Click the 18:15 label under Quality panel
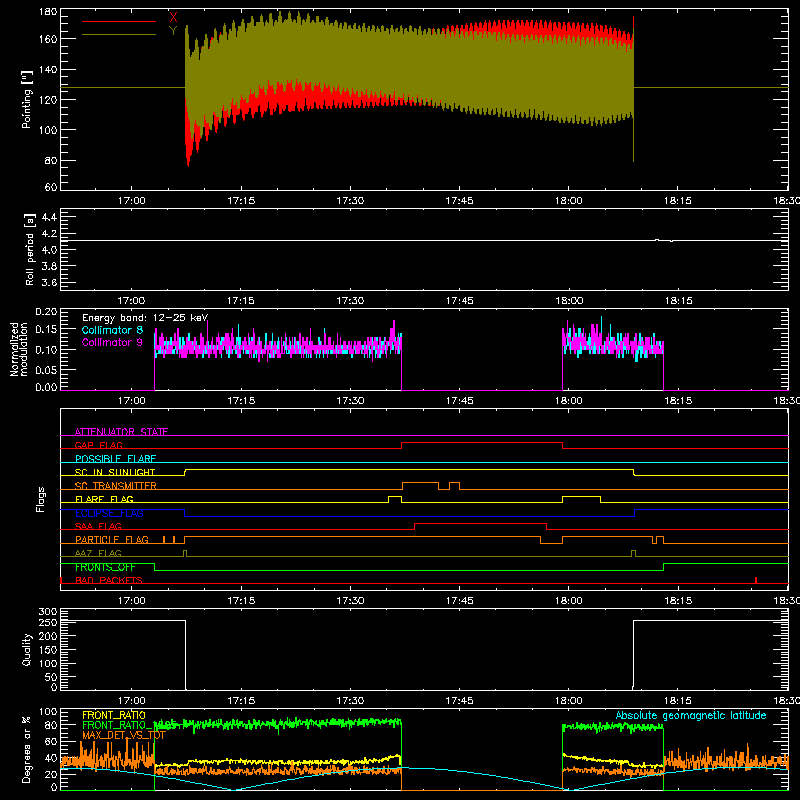Viewport: 800px width, 800px height. pos(678,701)
